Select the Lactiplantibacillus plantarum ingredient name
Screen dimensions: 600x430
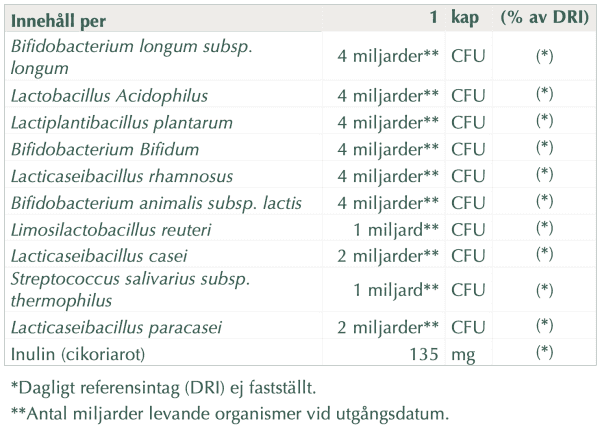pyautogui.click(x=121, y=122)
